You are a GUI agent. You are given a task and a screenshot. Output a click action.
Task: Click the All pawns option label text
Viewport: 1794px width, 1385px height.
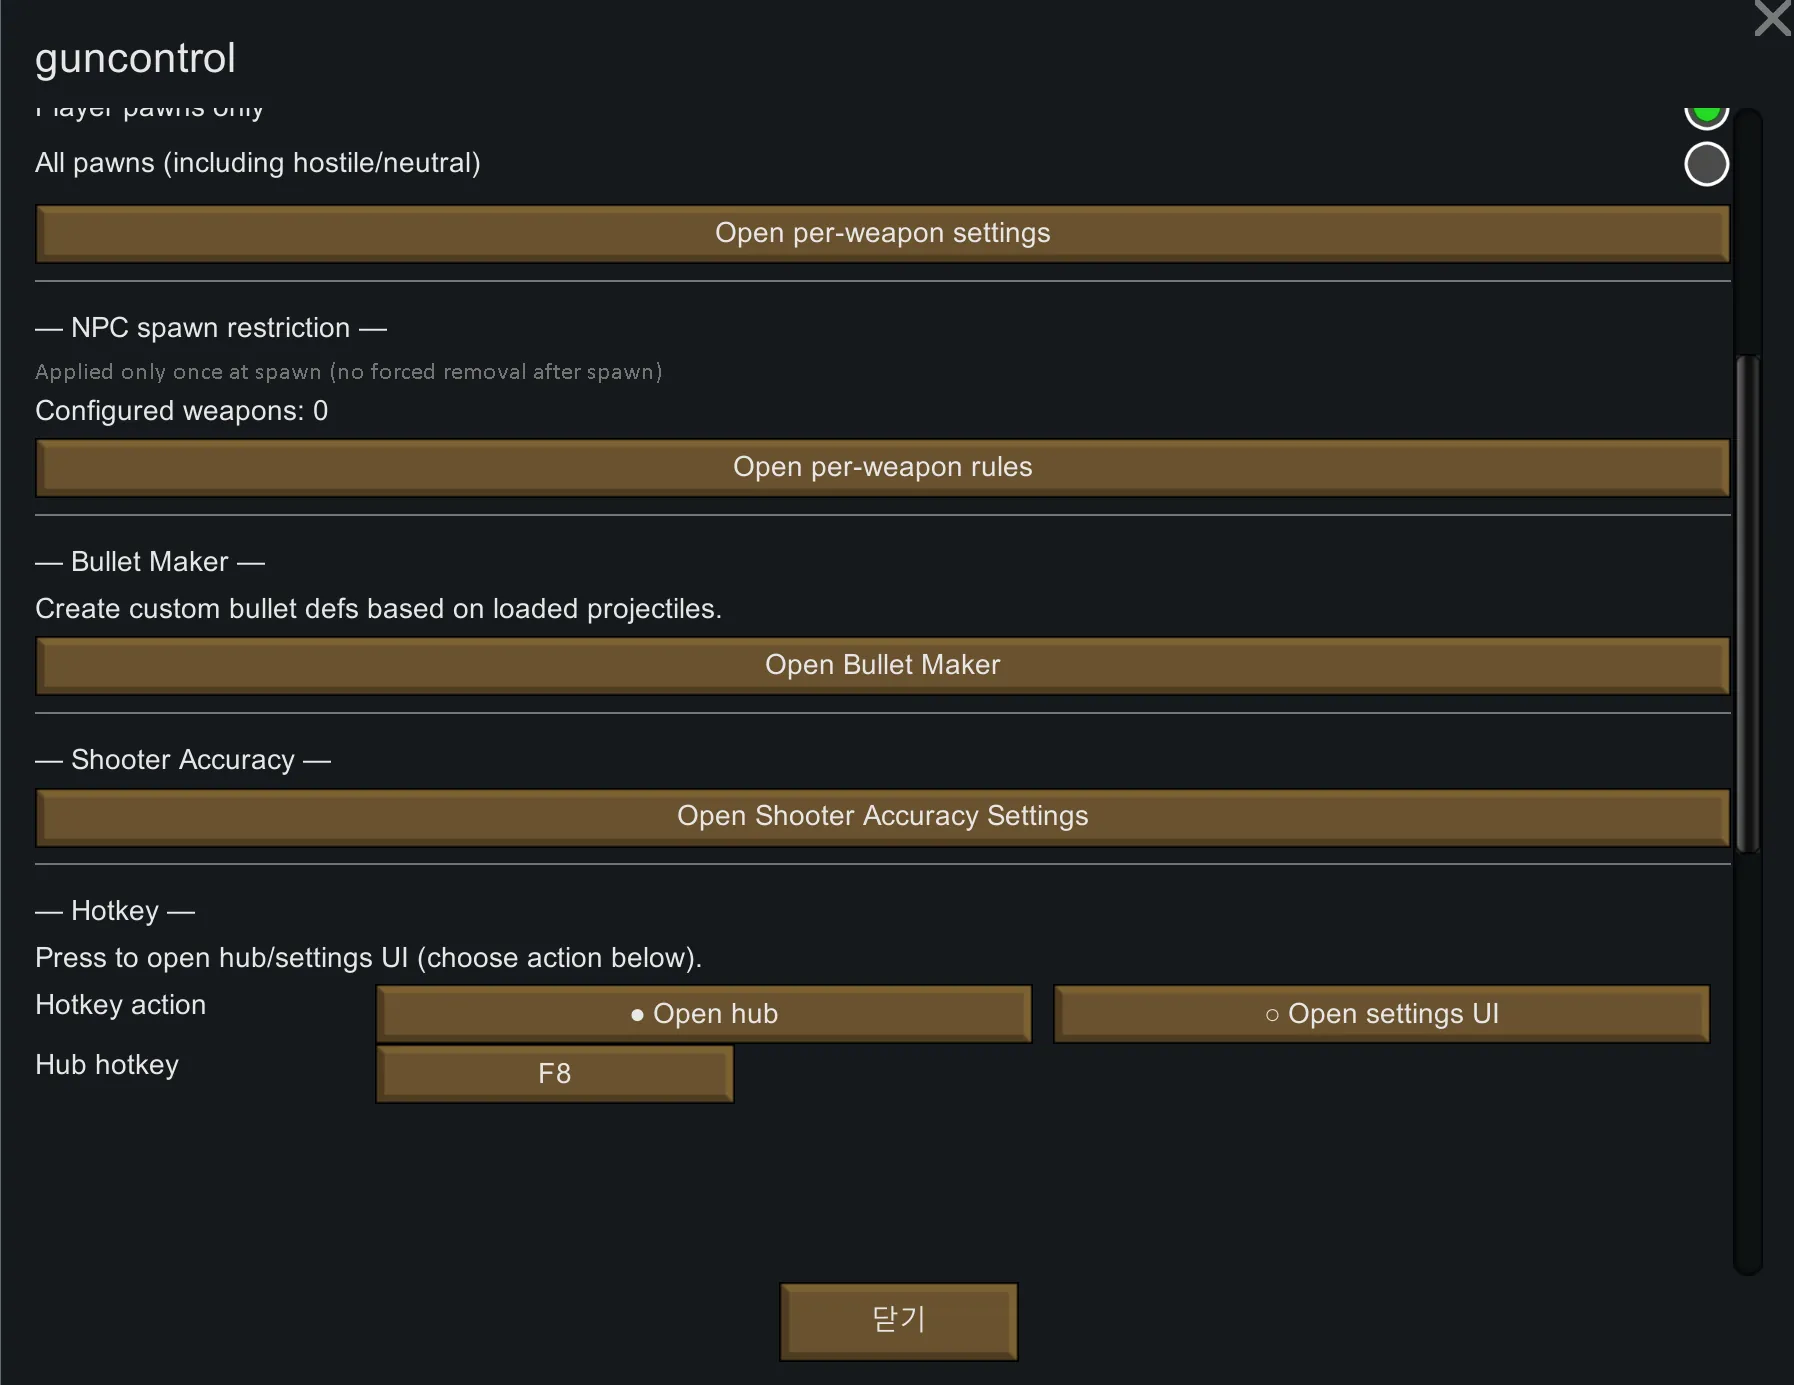[x=257, y=163]
